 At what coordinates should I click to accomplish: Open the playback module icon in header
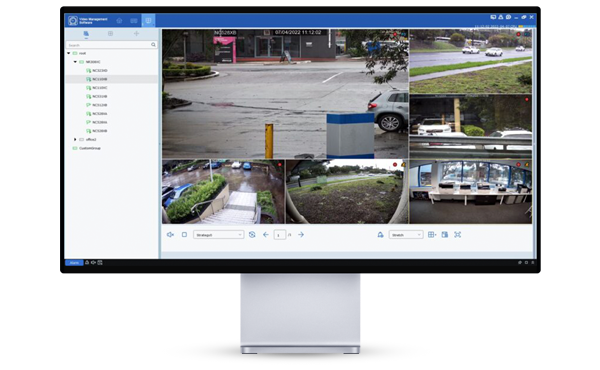(x=134, y=21)
